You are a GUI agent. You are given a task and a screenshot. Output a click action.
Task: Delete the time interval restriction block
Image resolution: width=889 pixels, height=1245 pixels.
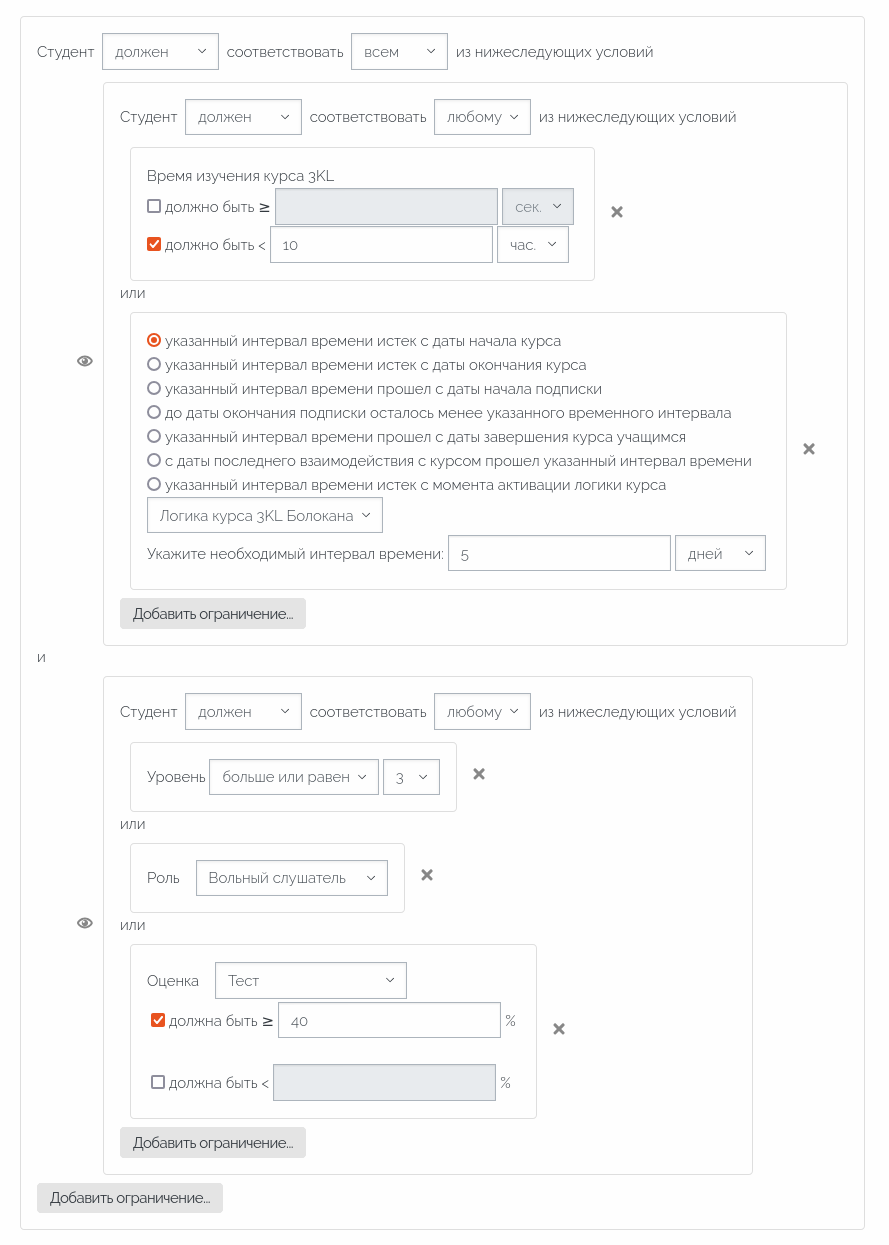pos(809,449)
